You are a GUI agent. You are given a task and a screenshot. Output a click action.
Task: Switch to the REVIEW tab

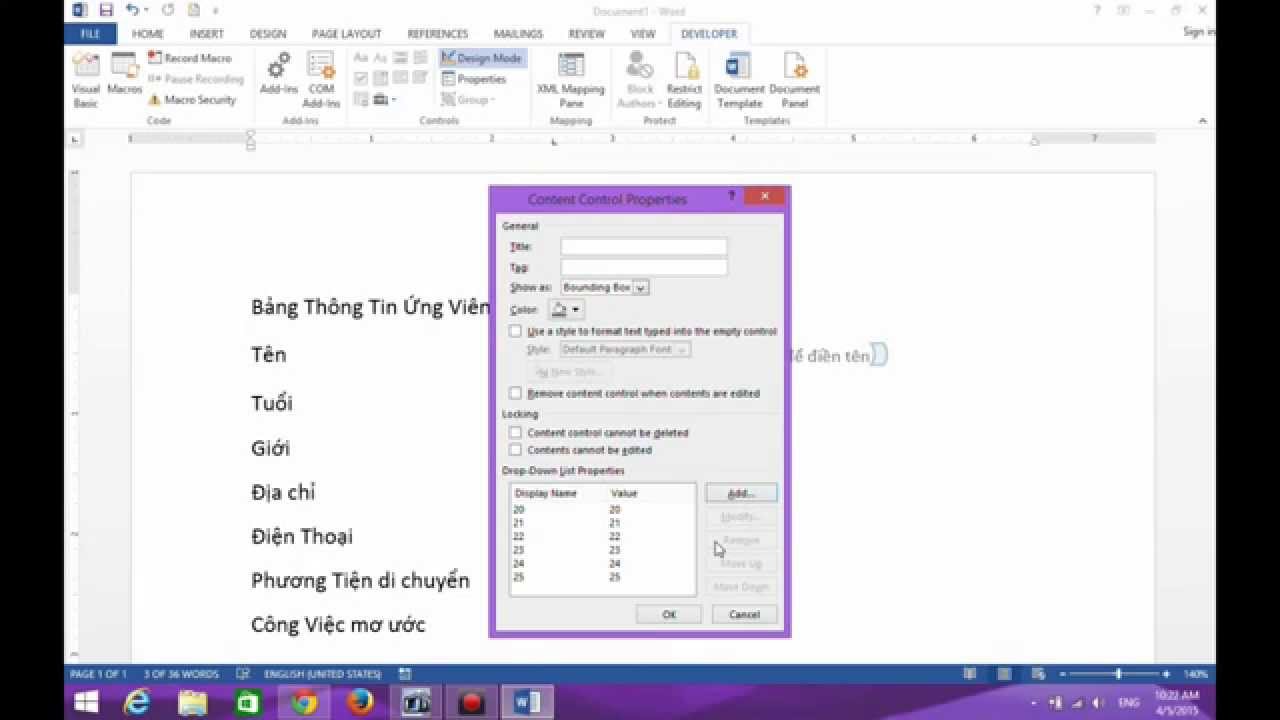coord(587,34)
